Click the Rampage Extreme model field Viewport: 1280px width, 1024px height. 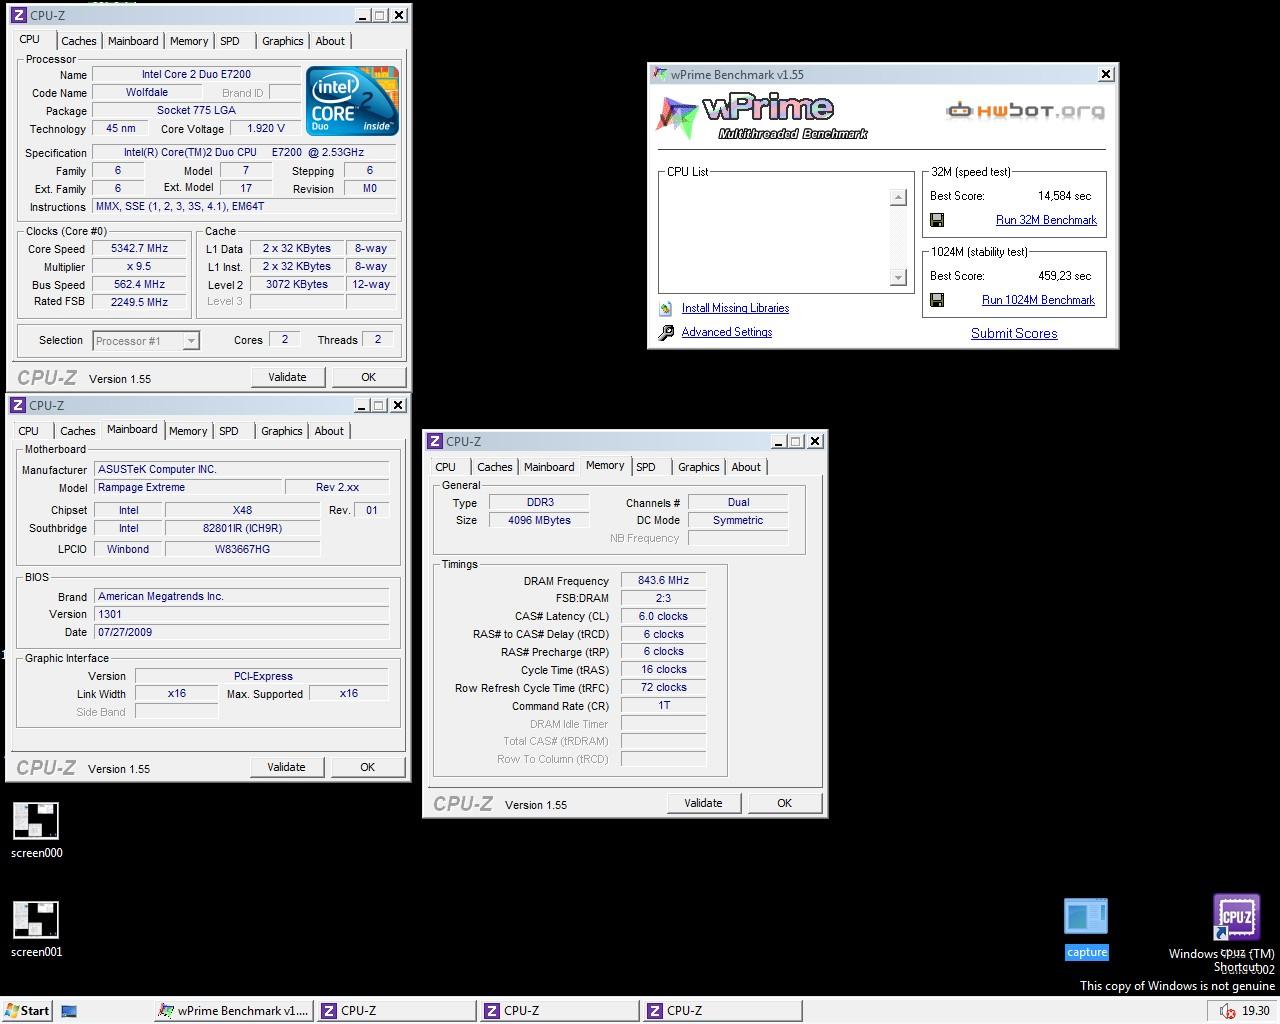186,488
